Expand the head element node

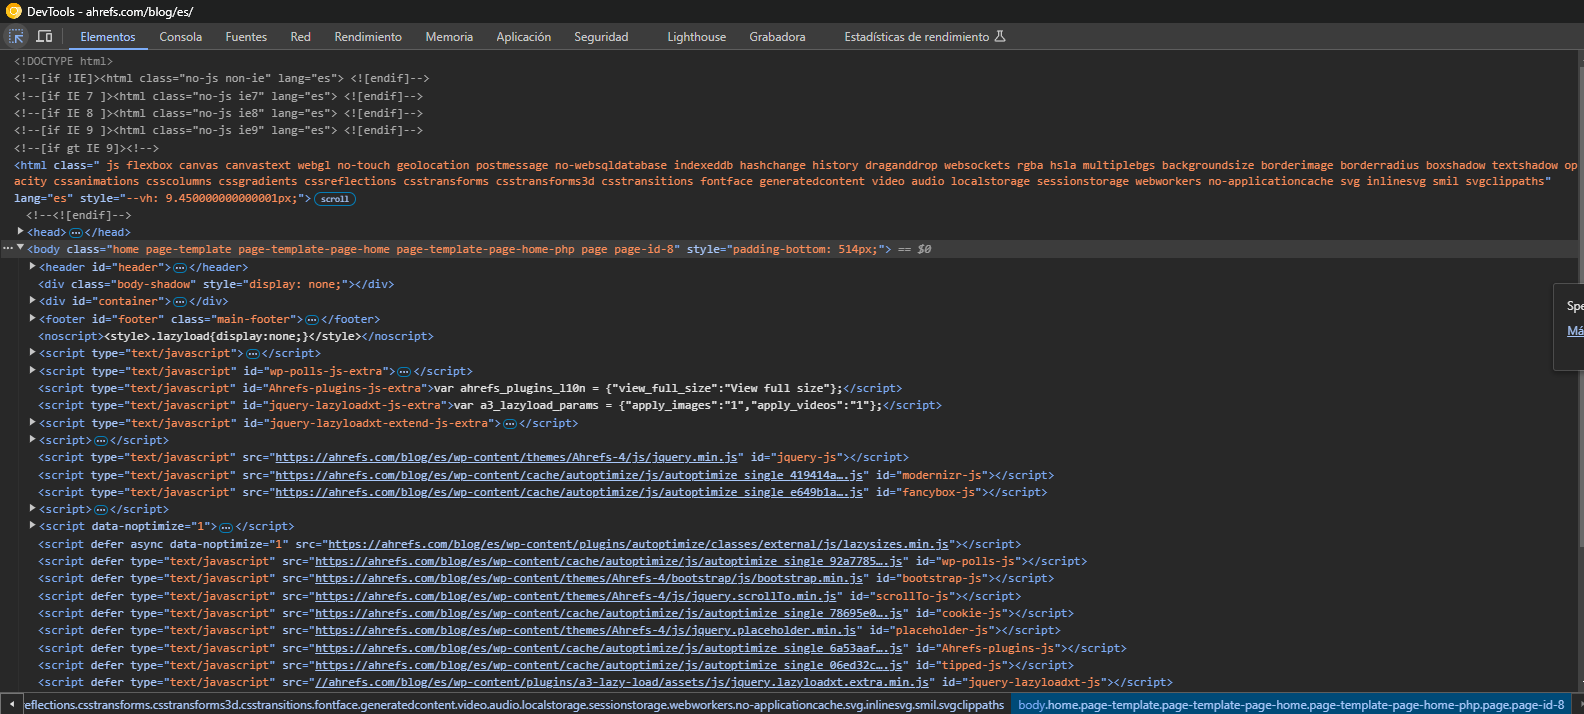point(21,232)
